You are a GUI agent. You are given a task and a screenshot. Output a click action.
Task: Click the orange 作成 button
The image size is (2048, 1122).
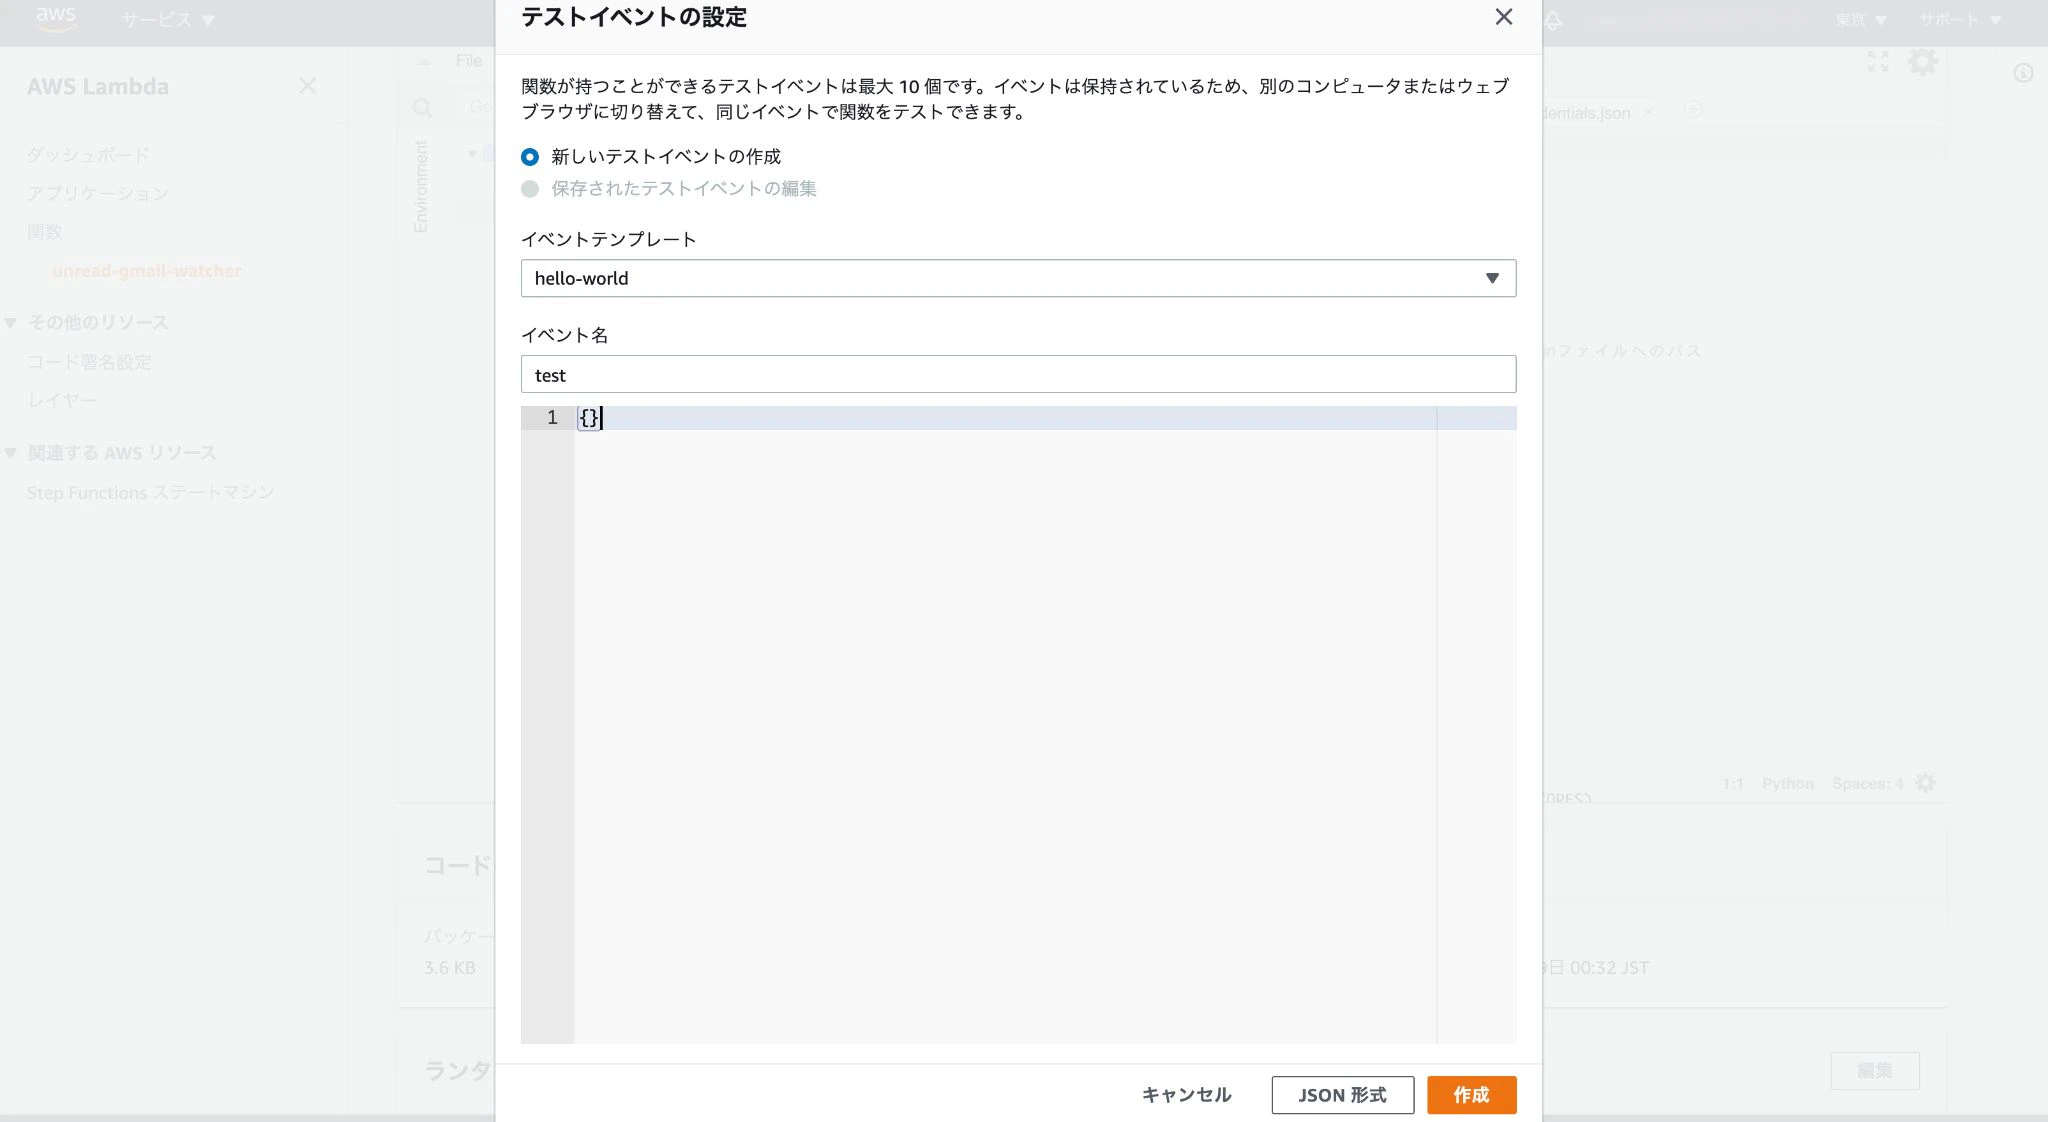pos(1471,1095)
